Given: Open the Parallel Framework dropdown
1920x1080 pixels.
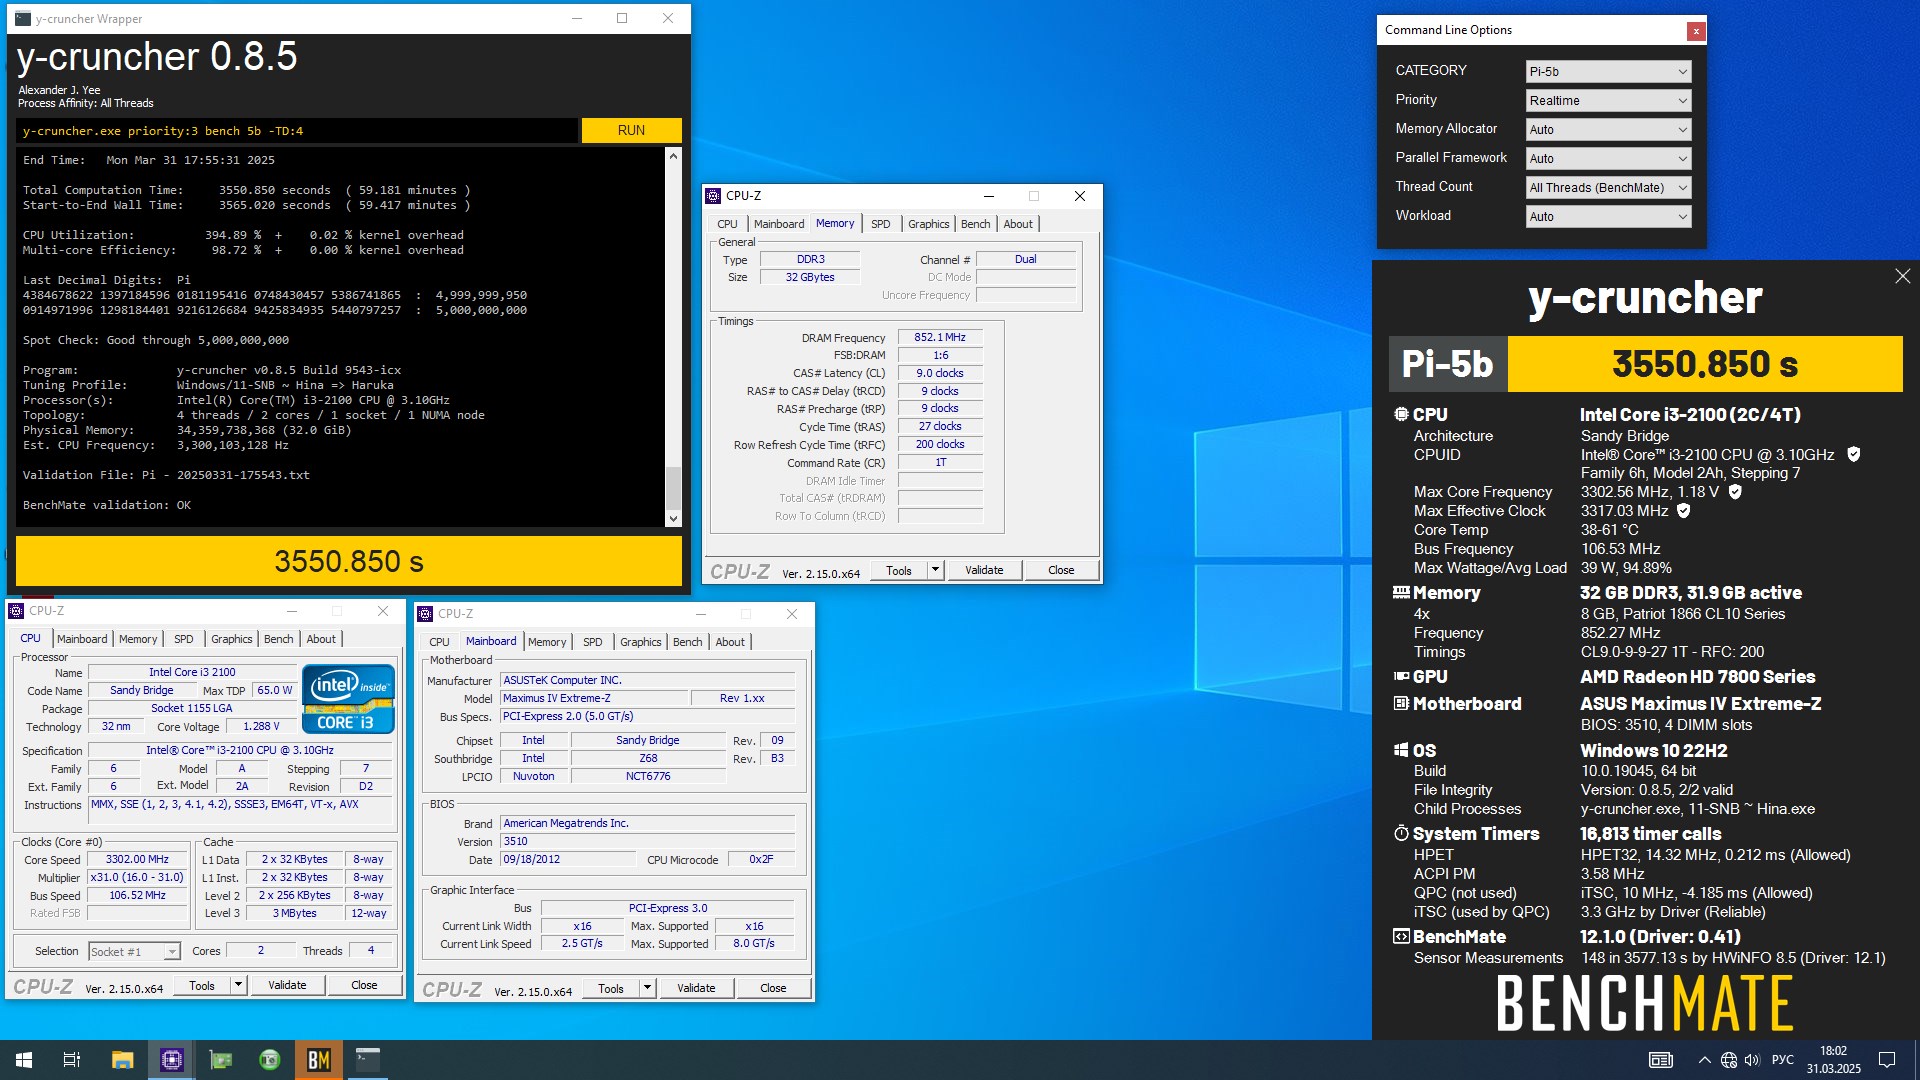Looking at the screenshot, I should point(1608,159).
